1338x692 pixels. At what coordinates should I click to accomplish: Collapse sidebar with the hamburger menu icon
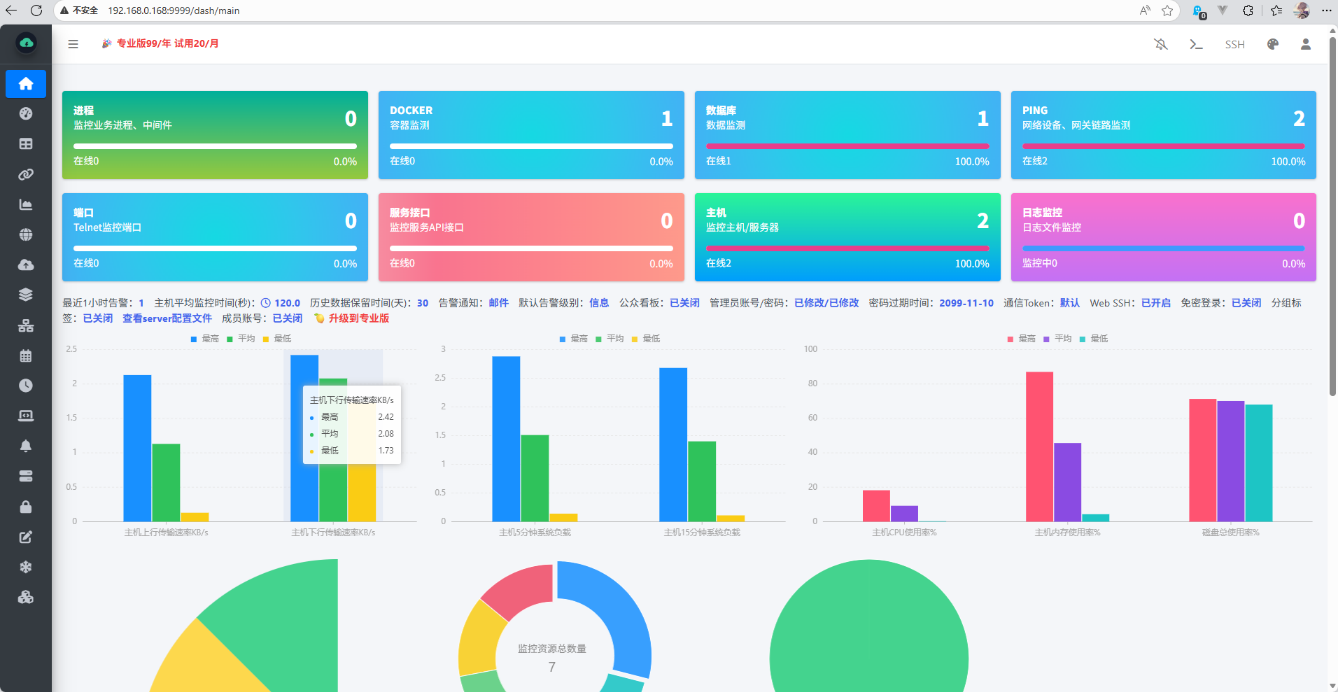pyautogui.click(x=73, y=44)
